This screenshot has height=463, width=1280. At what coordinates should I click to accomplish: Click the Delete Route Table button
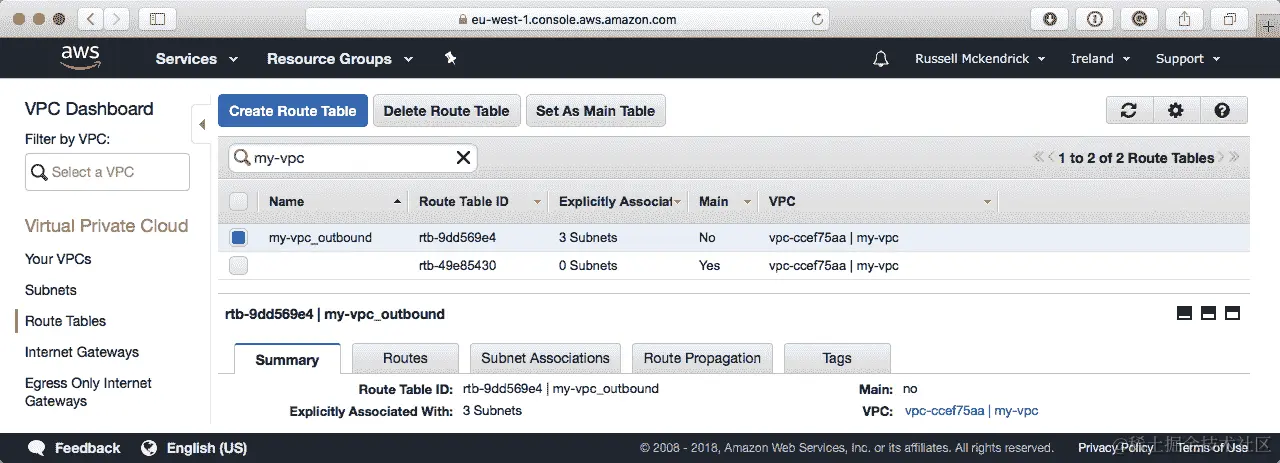[x=446, y=111]
